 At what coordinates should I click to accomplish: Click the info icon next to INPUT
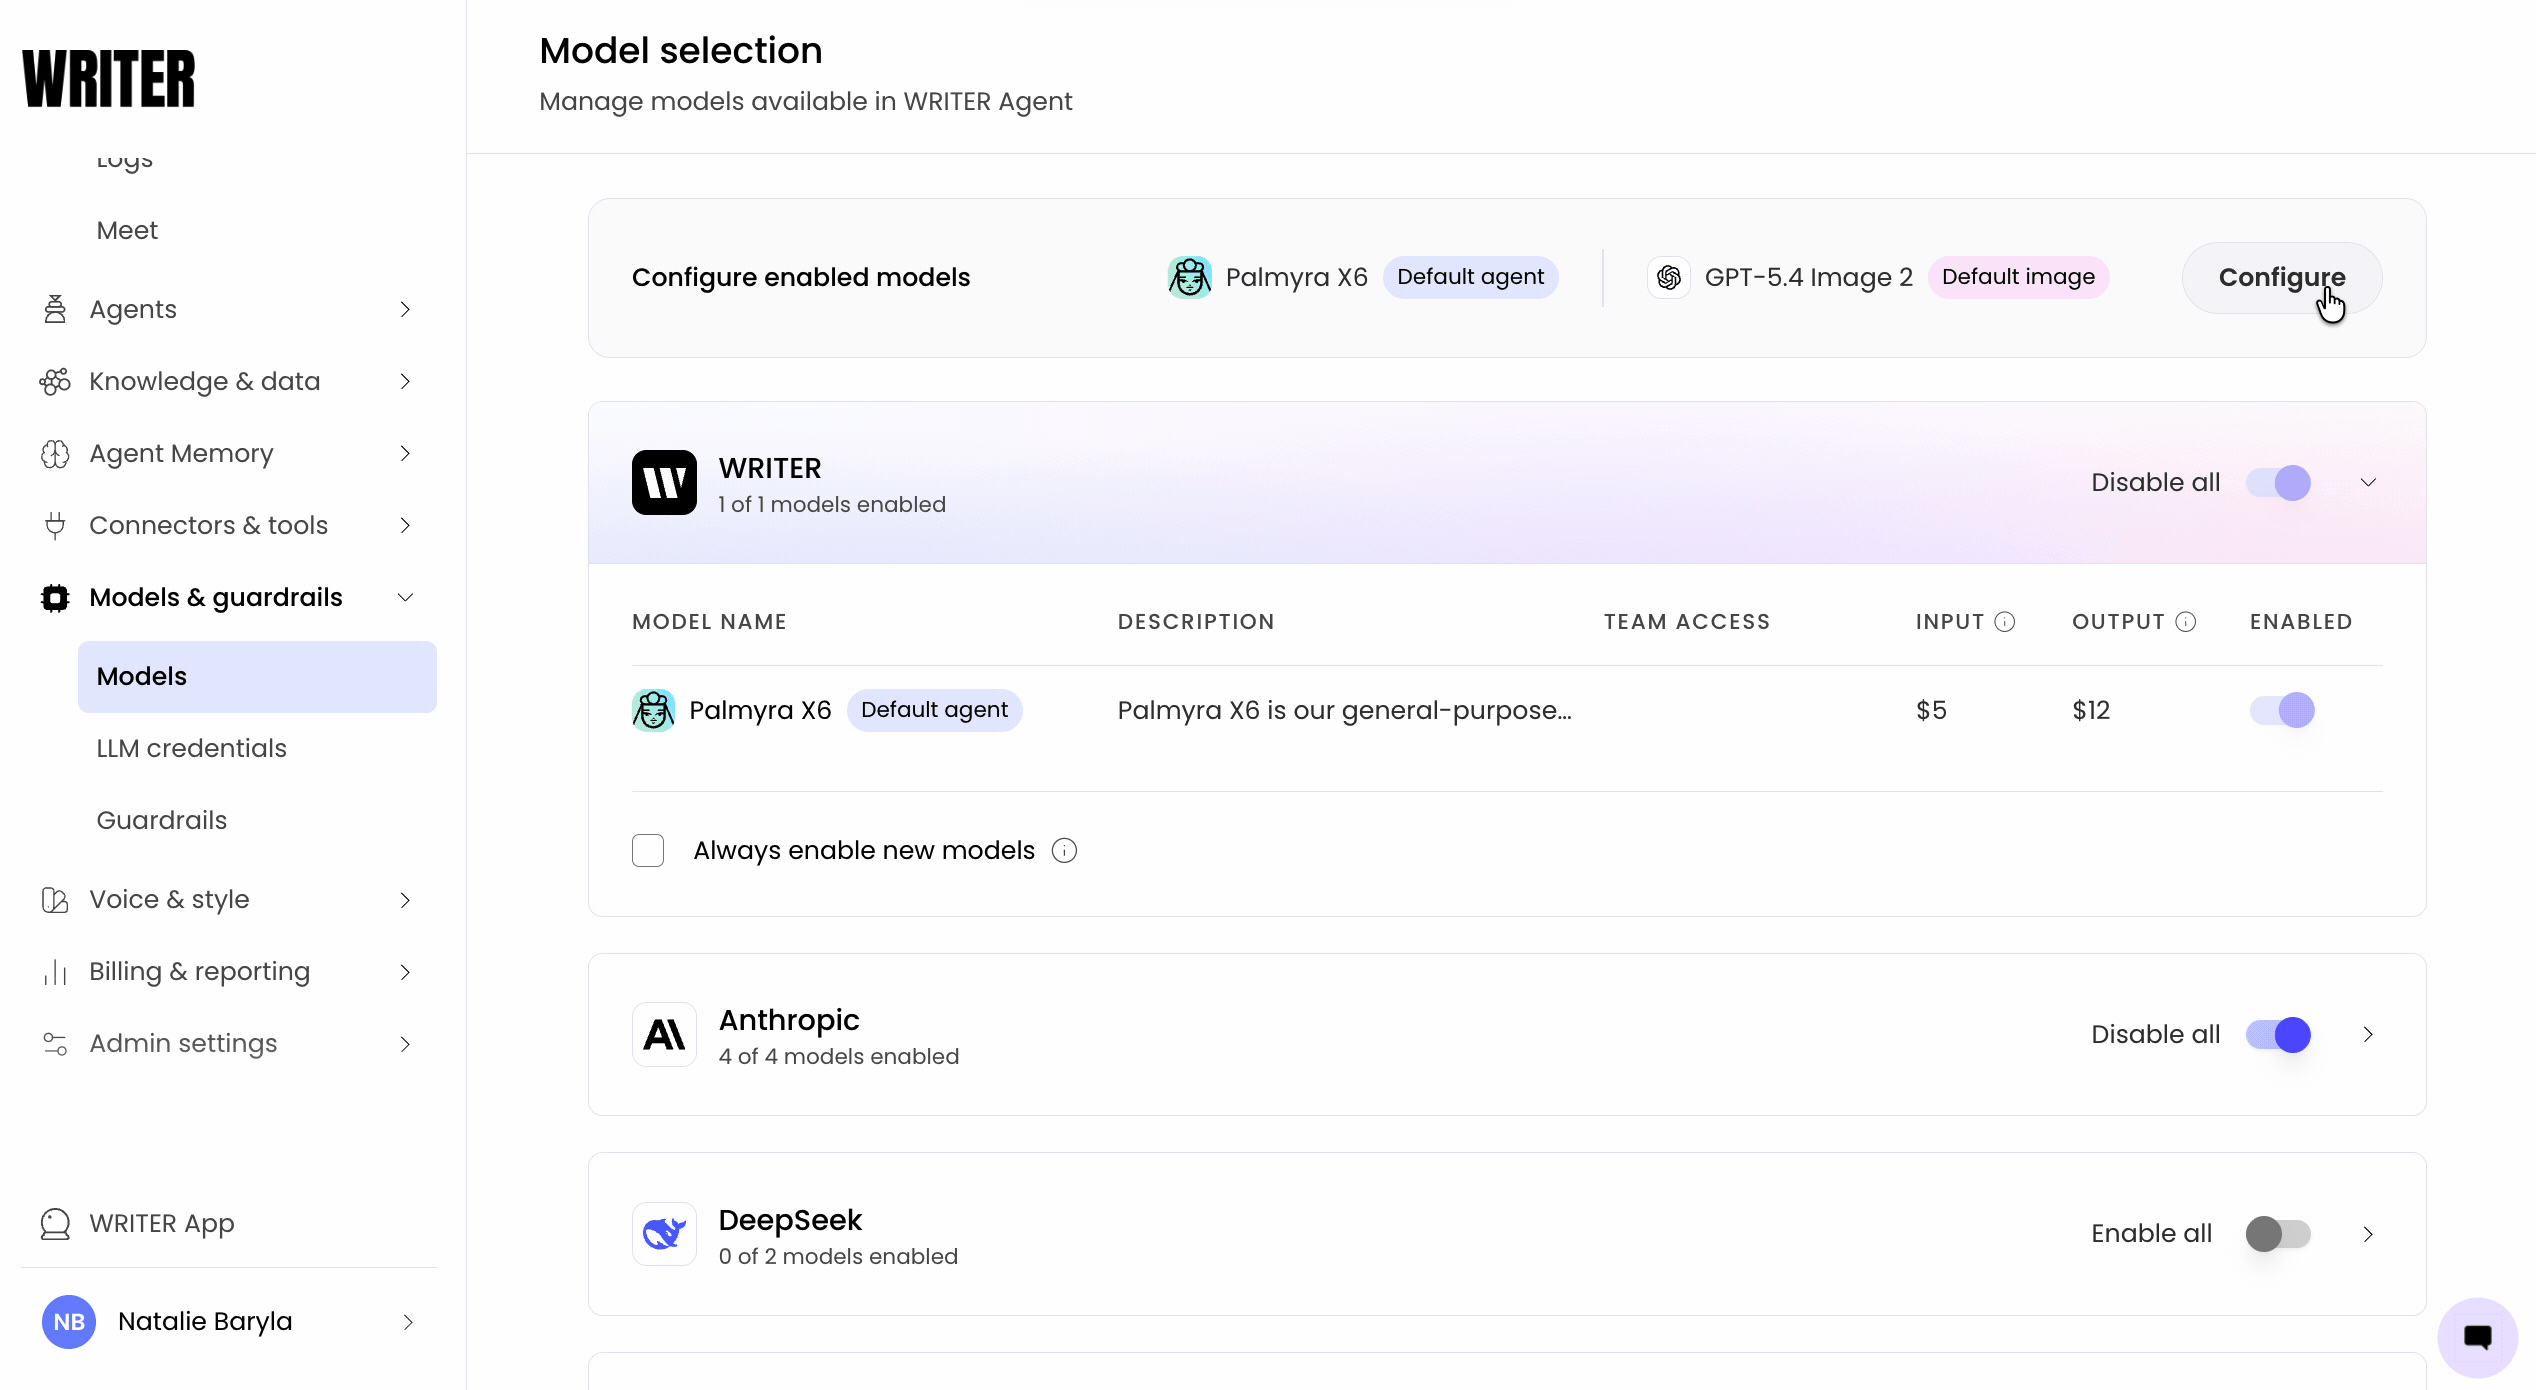point(2005,622)
